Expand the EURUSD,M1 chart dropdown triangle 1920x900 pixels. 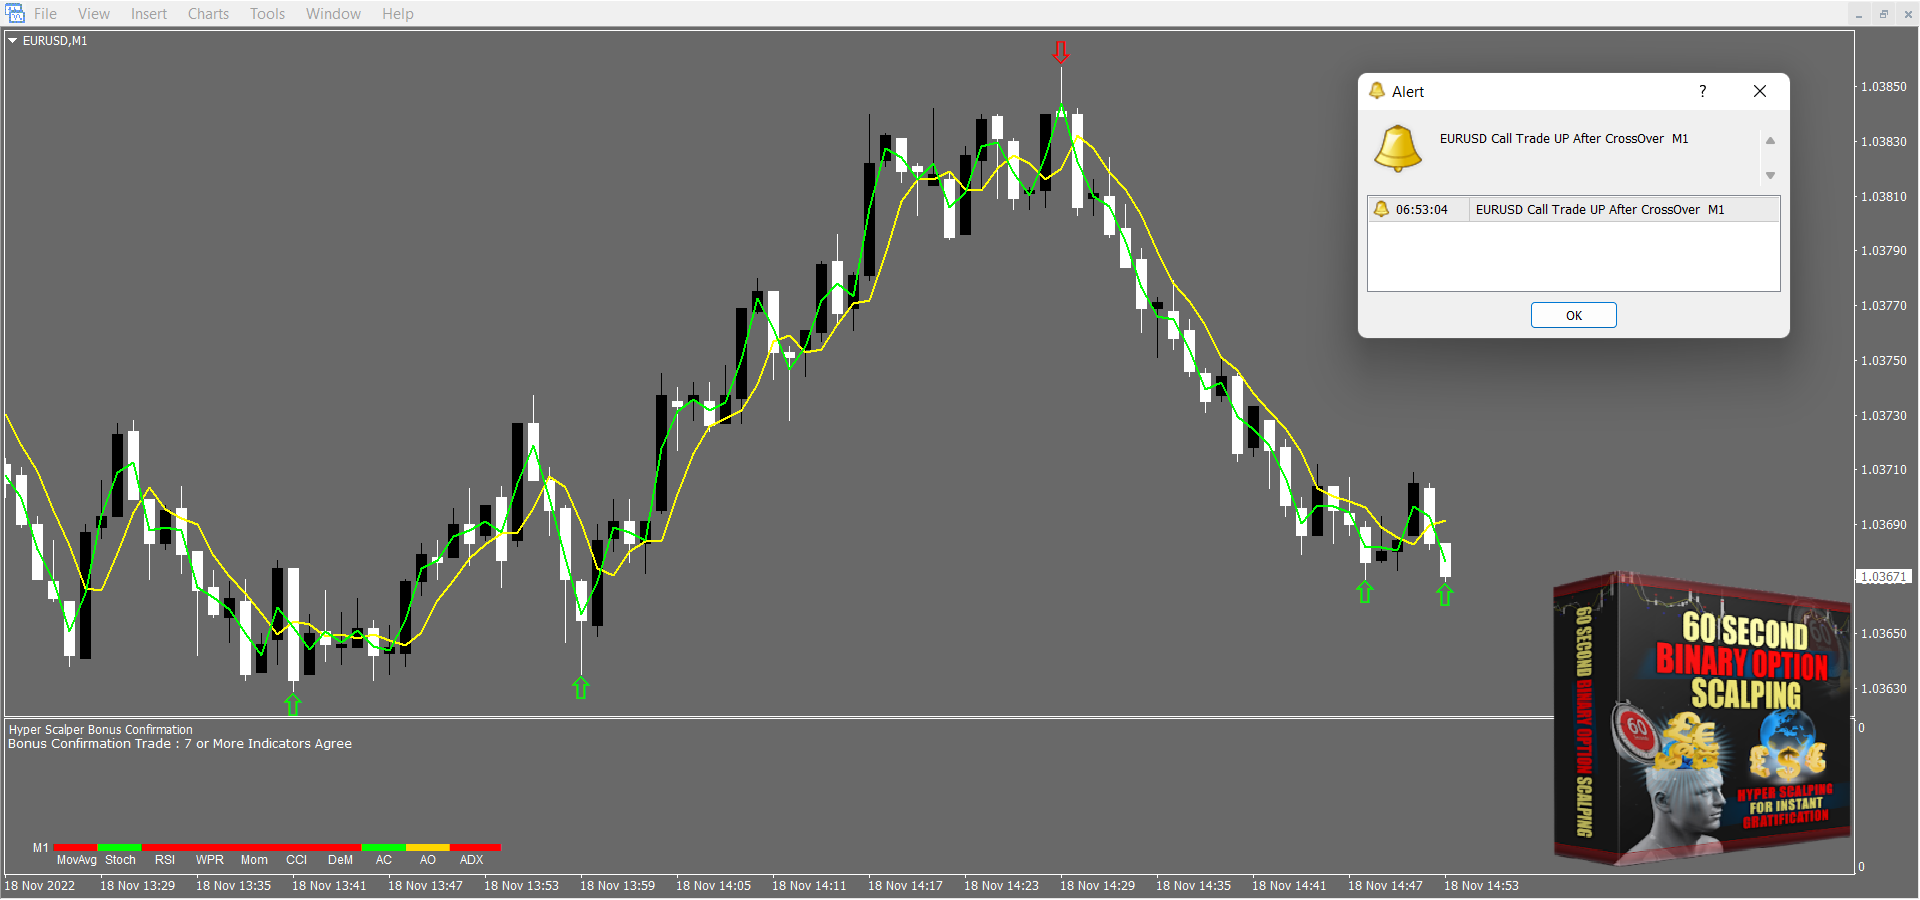pos(13,41)
